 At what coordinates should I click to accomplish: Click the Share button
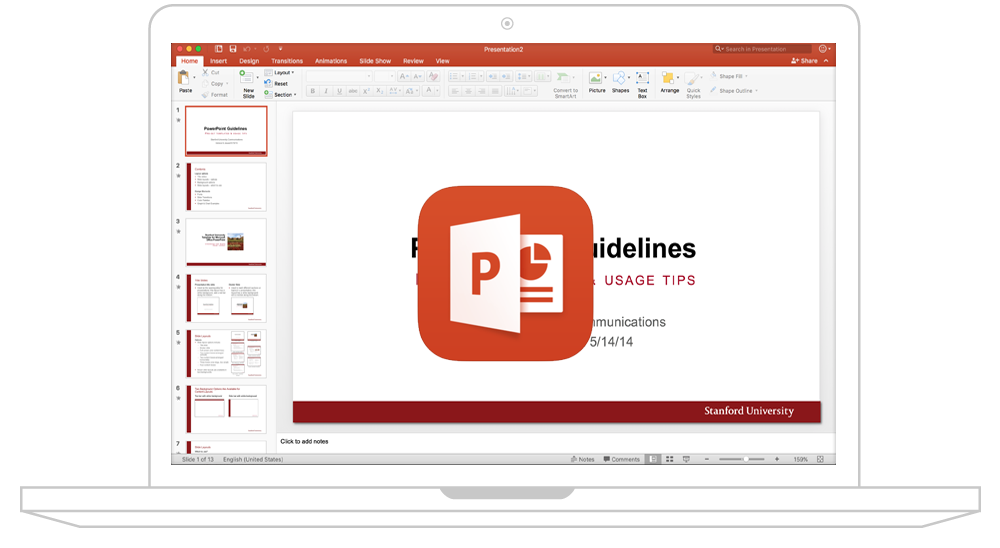(x=805, y=61)
